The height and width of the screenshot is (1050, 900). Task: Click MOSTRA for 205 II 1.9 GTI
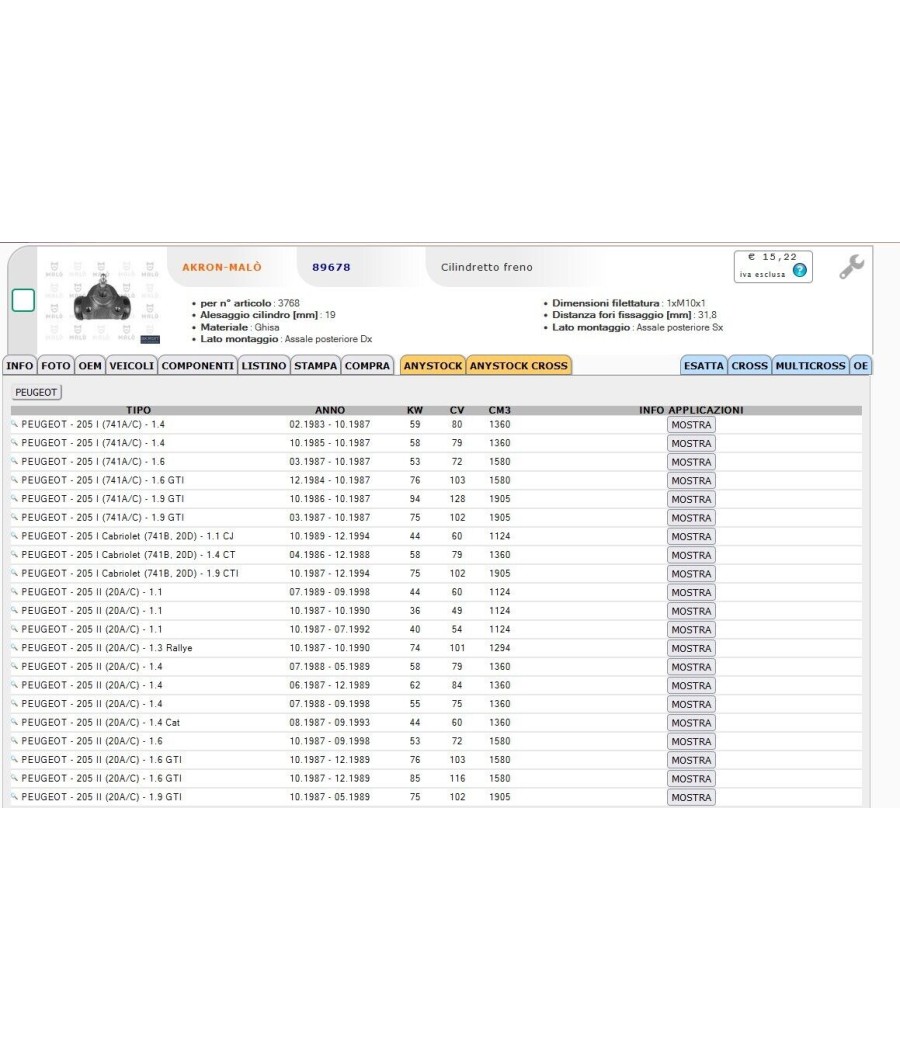point(691,798)
